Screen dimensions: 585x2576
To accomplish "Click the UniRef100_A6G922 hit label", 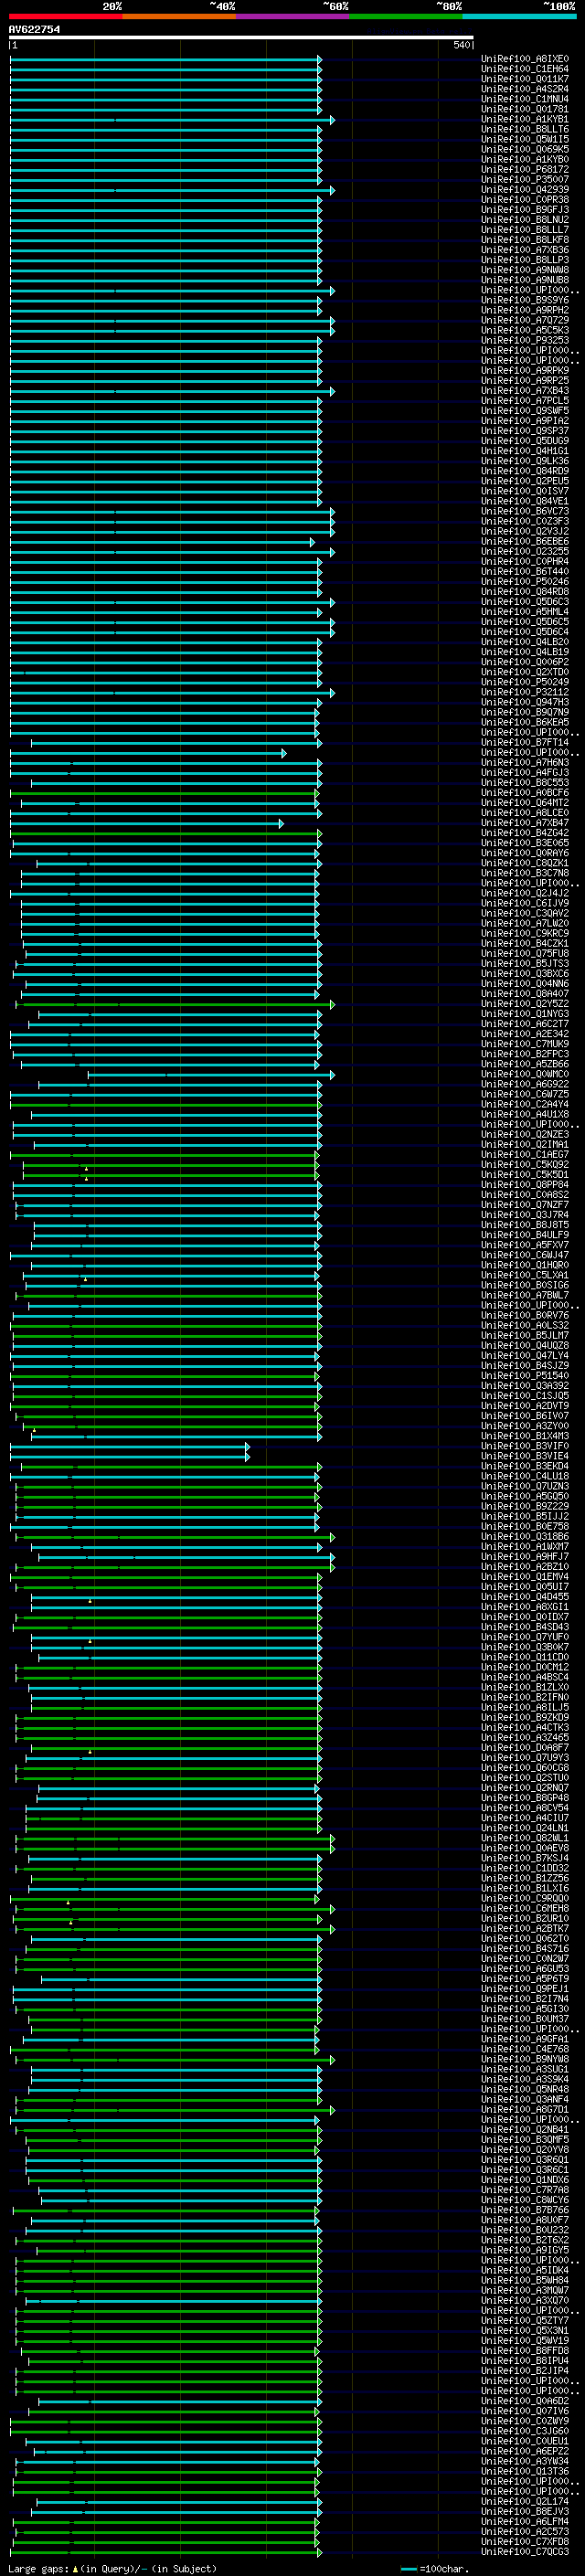I will (525, 1084).
